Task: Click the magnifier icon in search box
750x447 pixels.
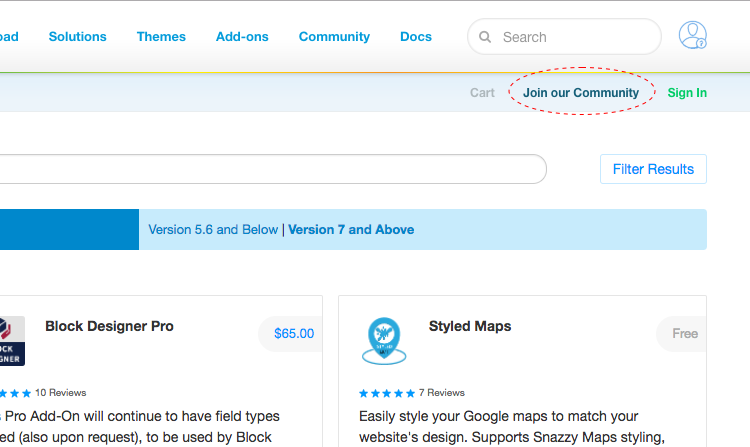Action: pos(485,37)
